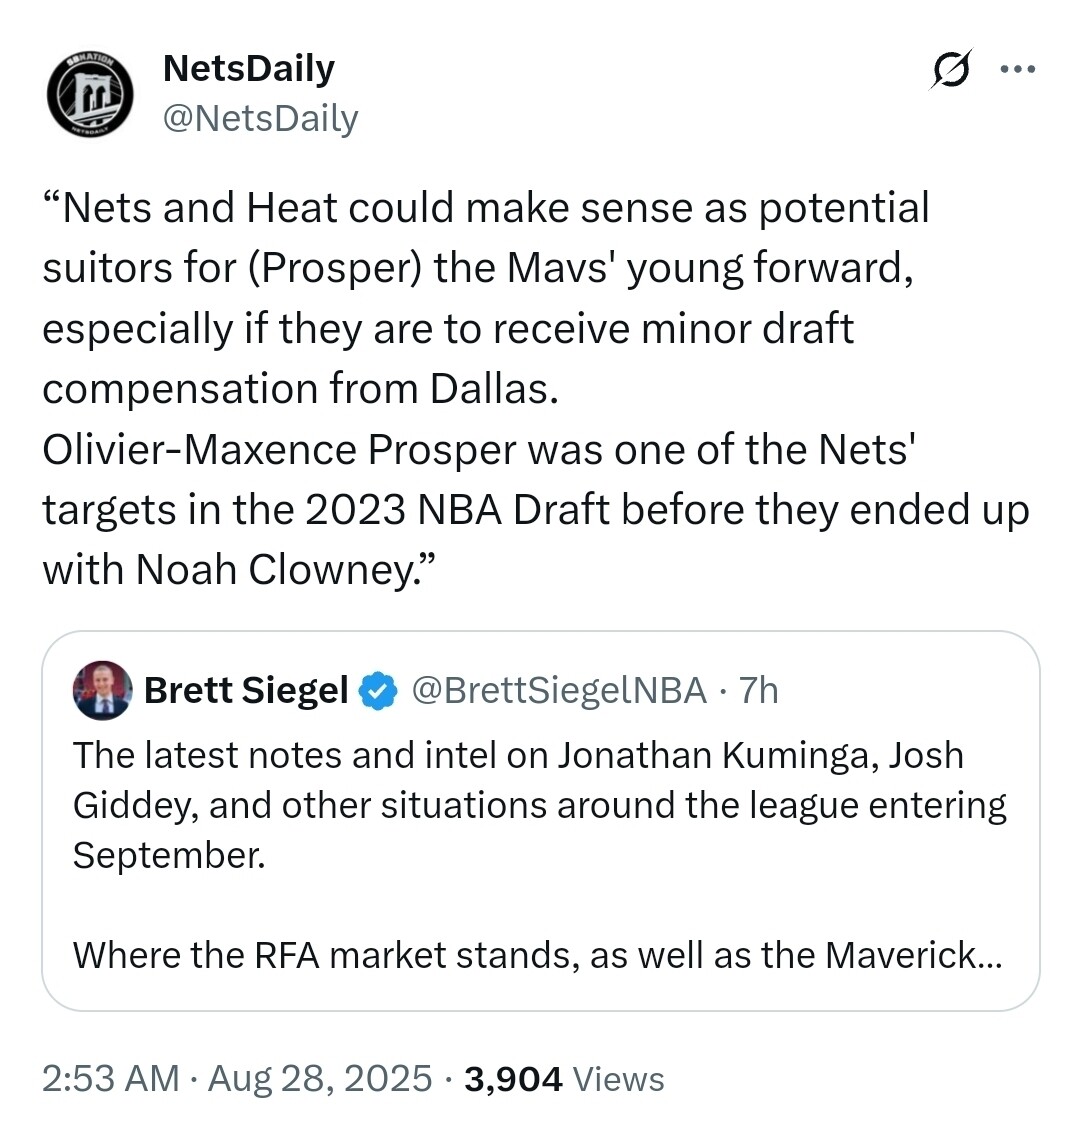Open the three-dot more options menu

[1018, 70]
